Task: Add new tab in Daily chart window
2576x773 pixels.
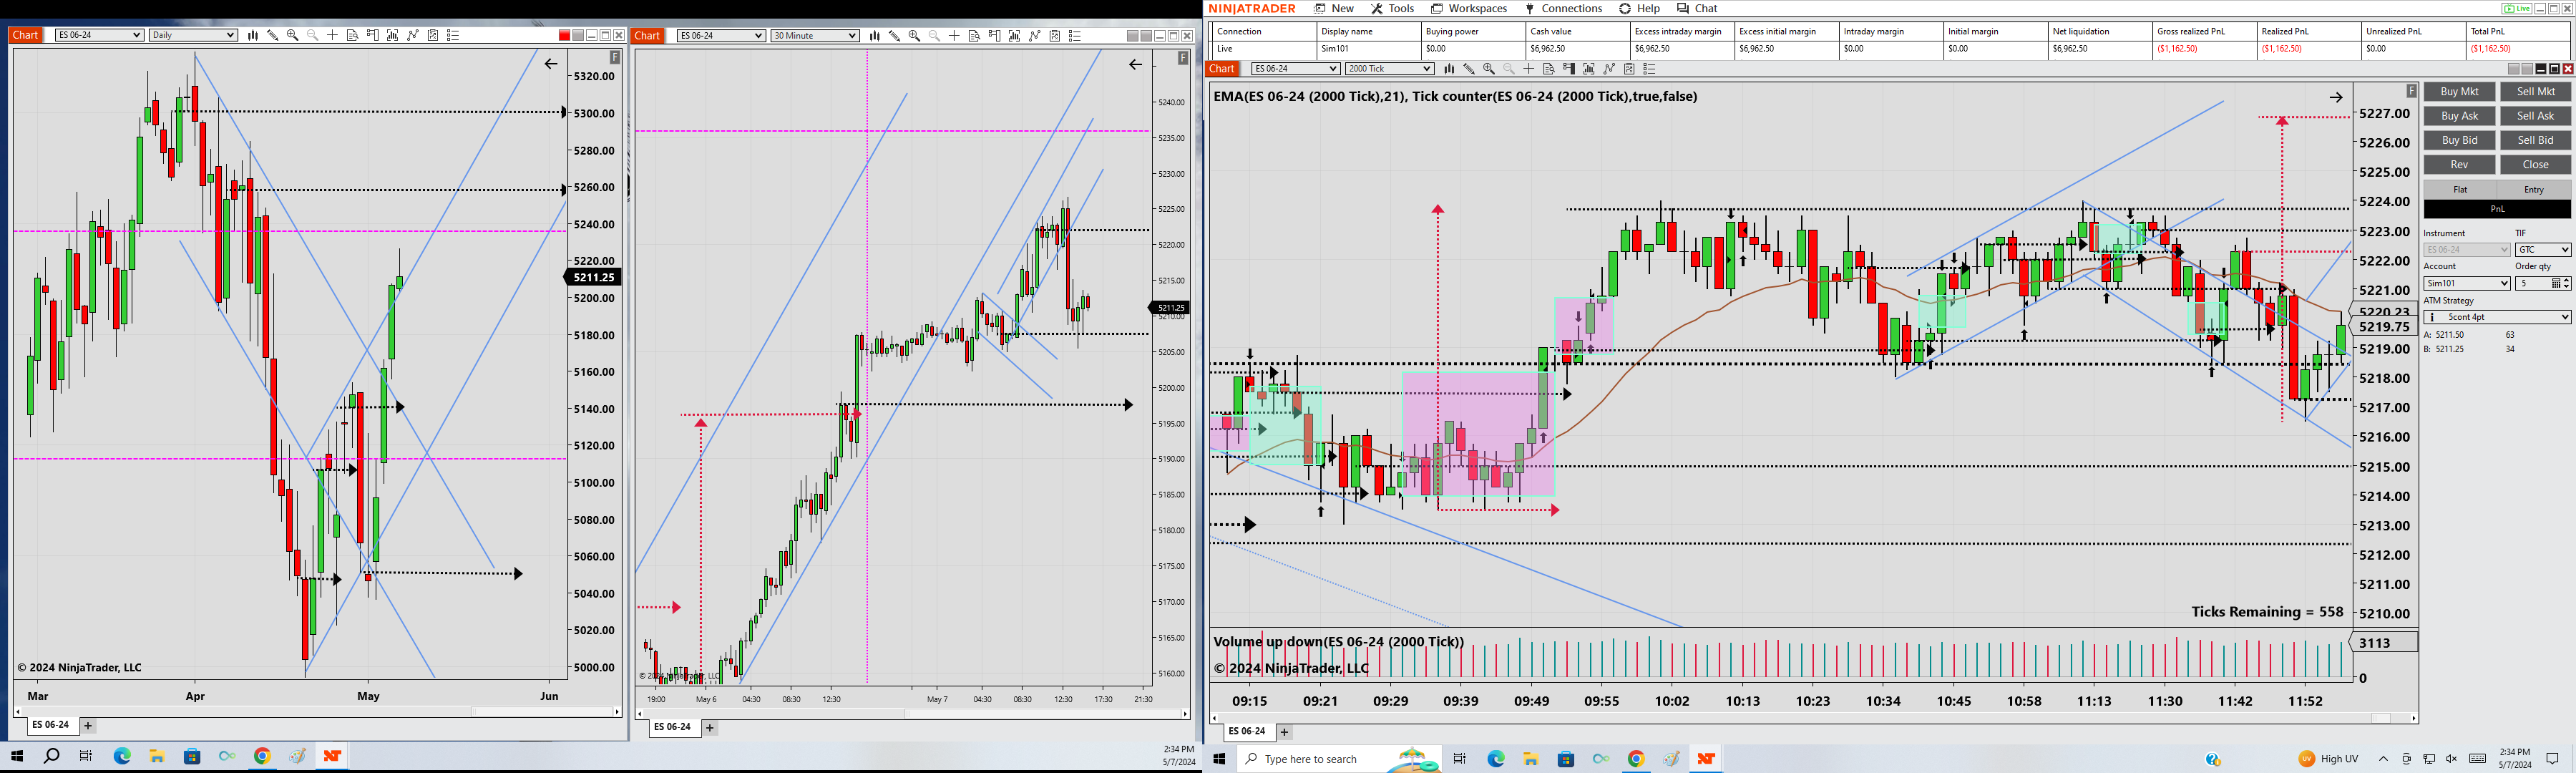Action: click(x=88, y=726)
